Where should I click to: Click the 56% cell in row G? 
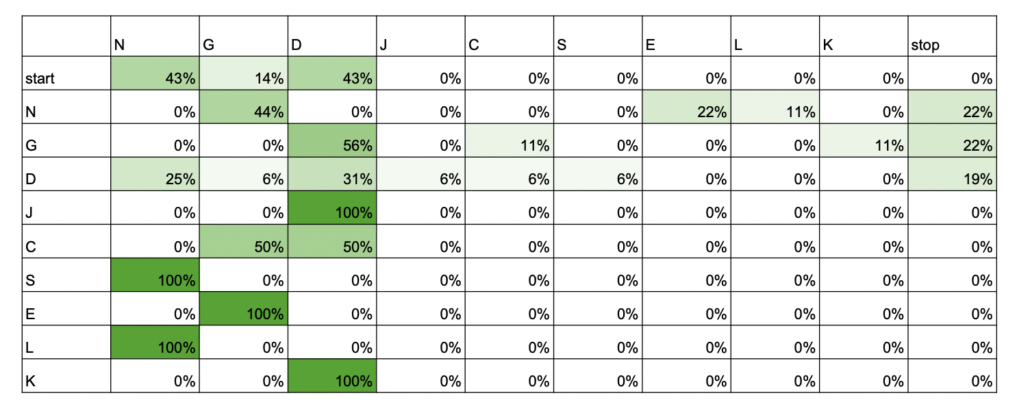click(332, 145)
